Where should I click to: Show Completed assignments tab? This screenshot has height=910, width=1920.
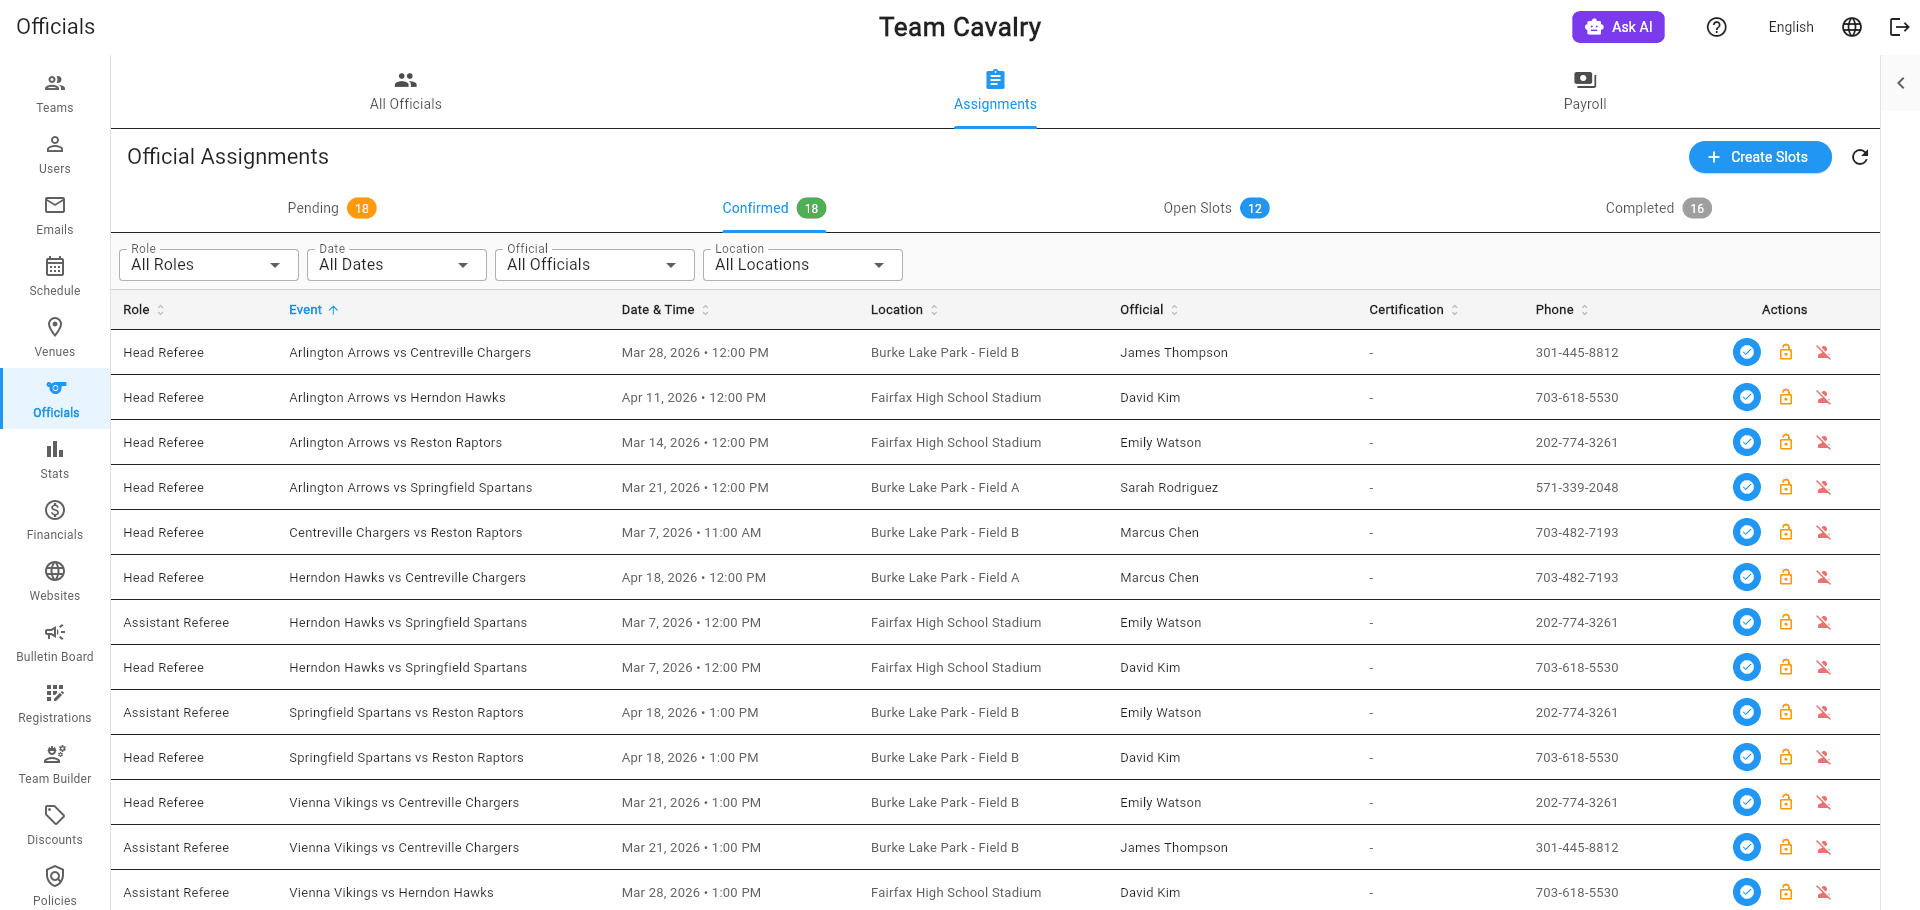coord(1658,208)
